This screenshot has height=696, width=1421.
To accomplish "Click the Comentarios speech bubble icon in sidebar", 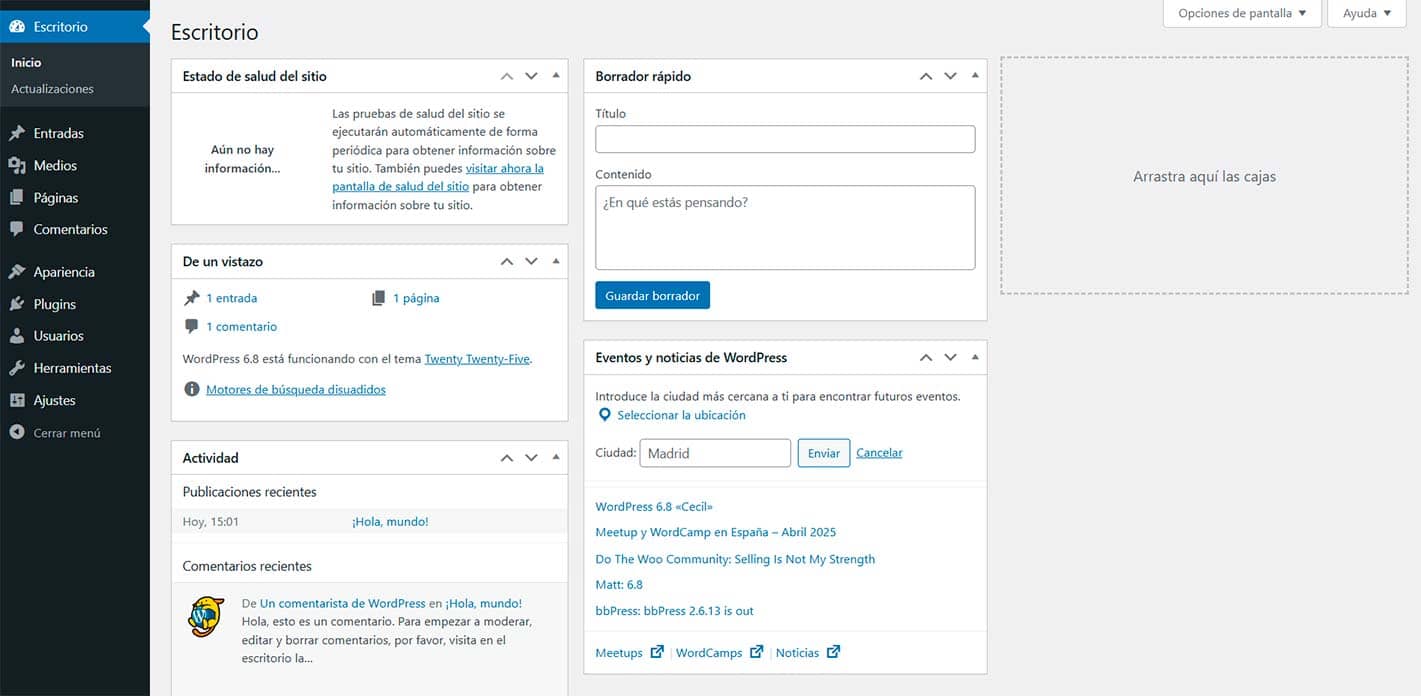I will [x=17, y=229].
